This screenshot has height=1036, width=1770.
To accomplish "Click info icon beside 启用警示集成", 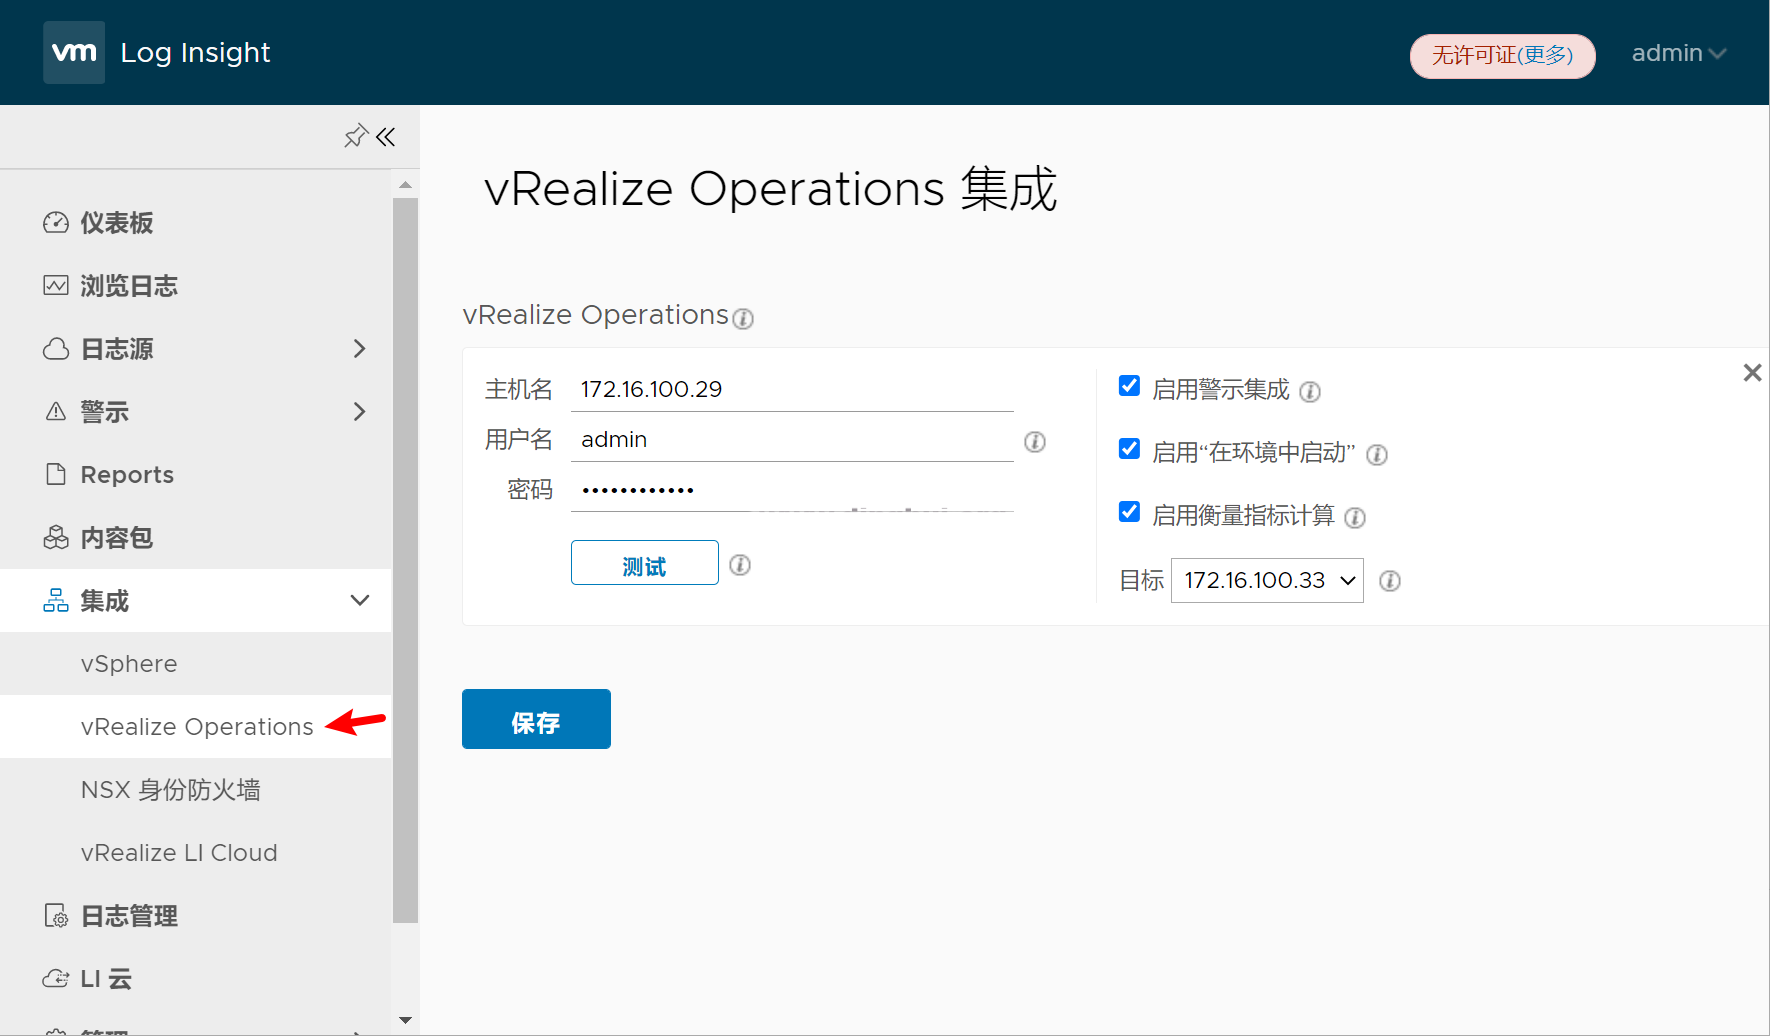I will [1310, 392].
